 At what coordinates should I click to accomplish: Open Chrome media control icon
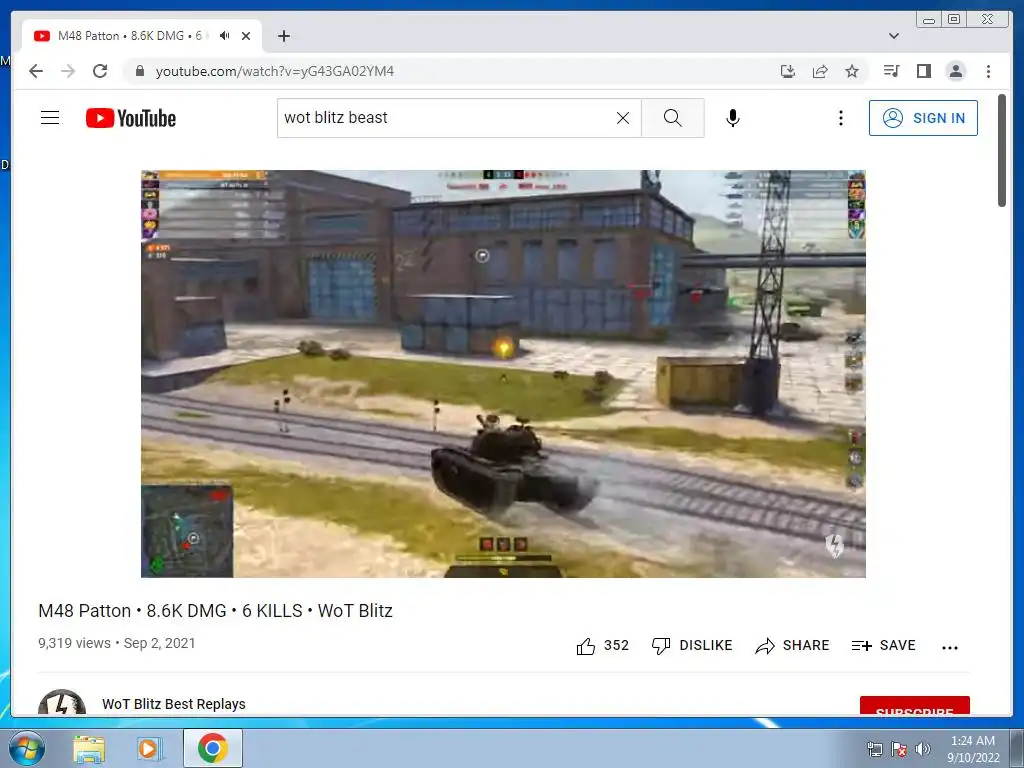coord(891,71)
